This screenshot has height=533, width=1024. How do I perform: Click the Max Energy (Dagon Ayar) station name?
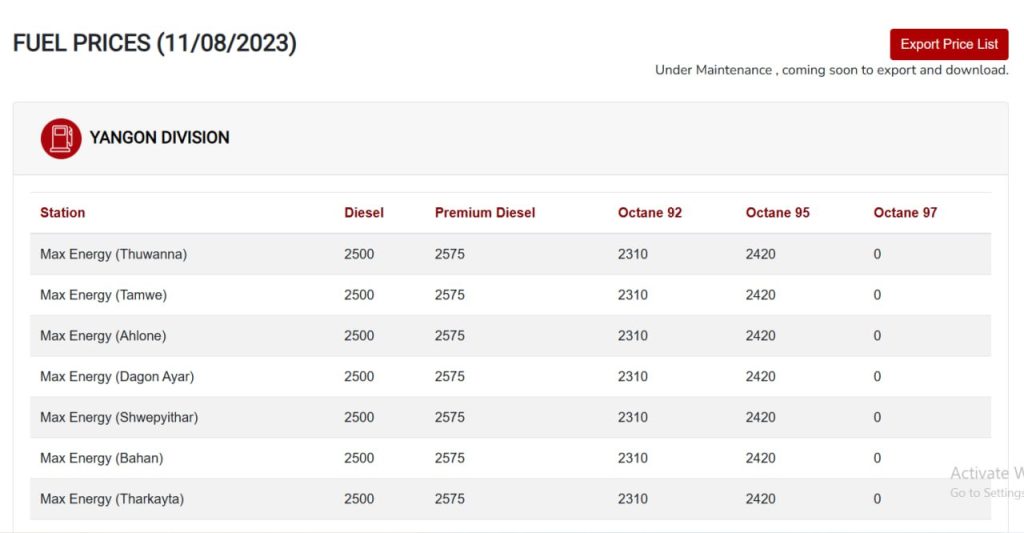point(117,377)
